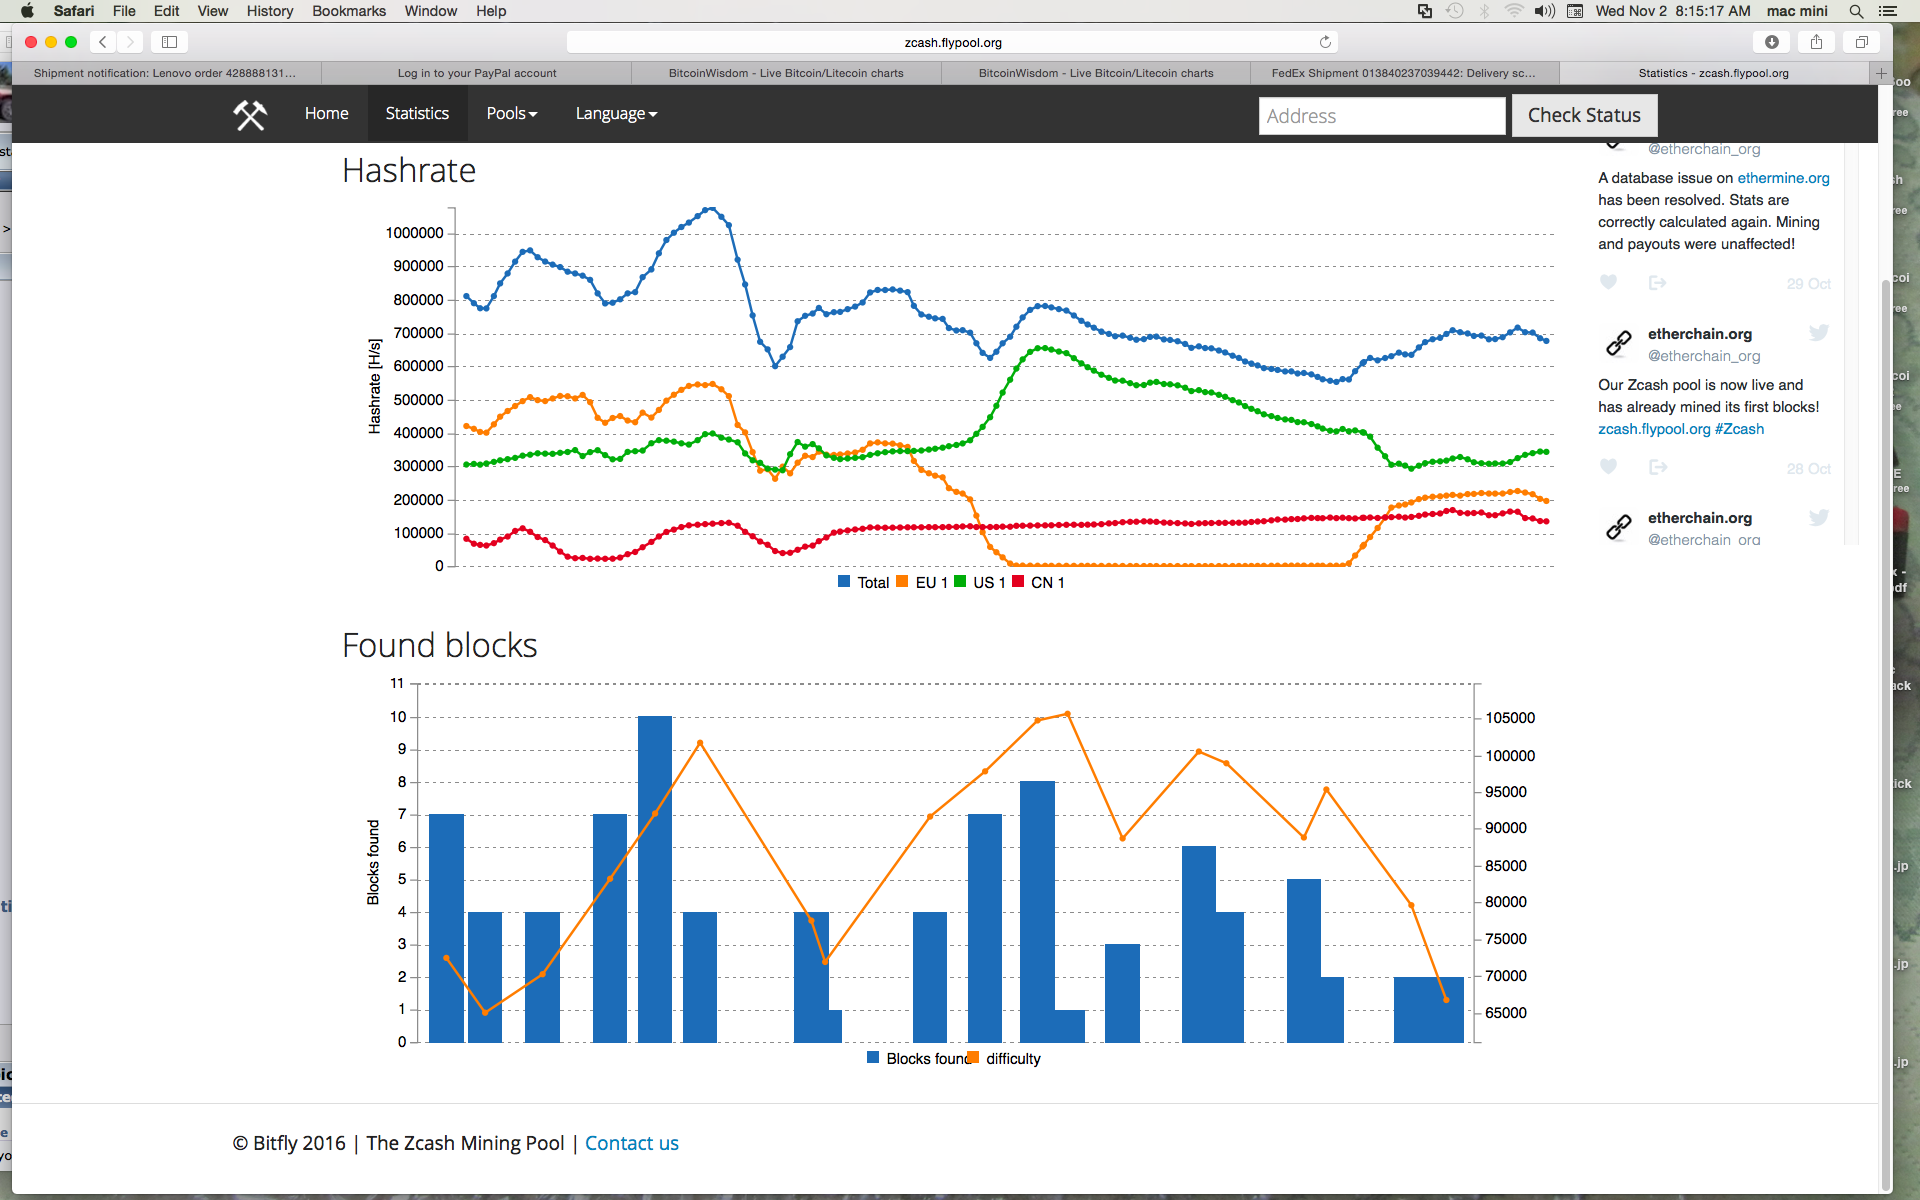This screenshot has height=1200, width=1920.
Task: Open the Safari downloads icon
Action: pos(1771,42)
